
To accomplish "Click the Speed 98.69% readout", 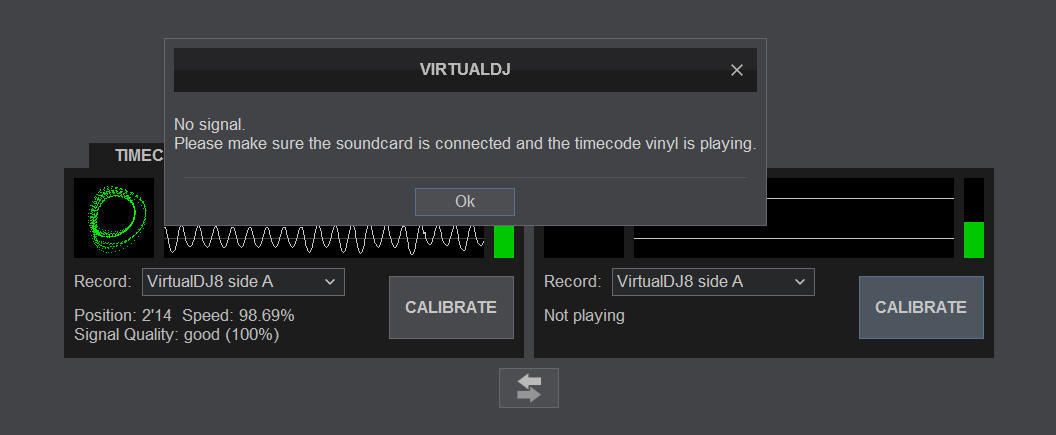I will click(x=238, y=315).
